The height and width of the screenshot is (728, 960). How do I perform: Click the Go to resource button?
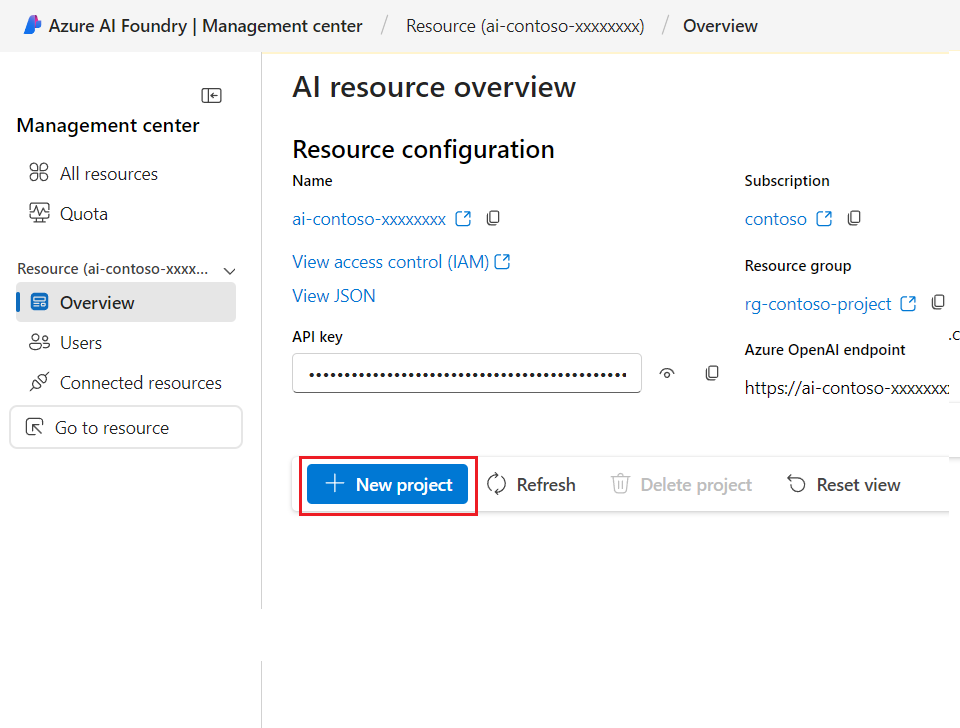point(126,427)
